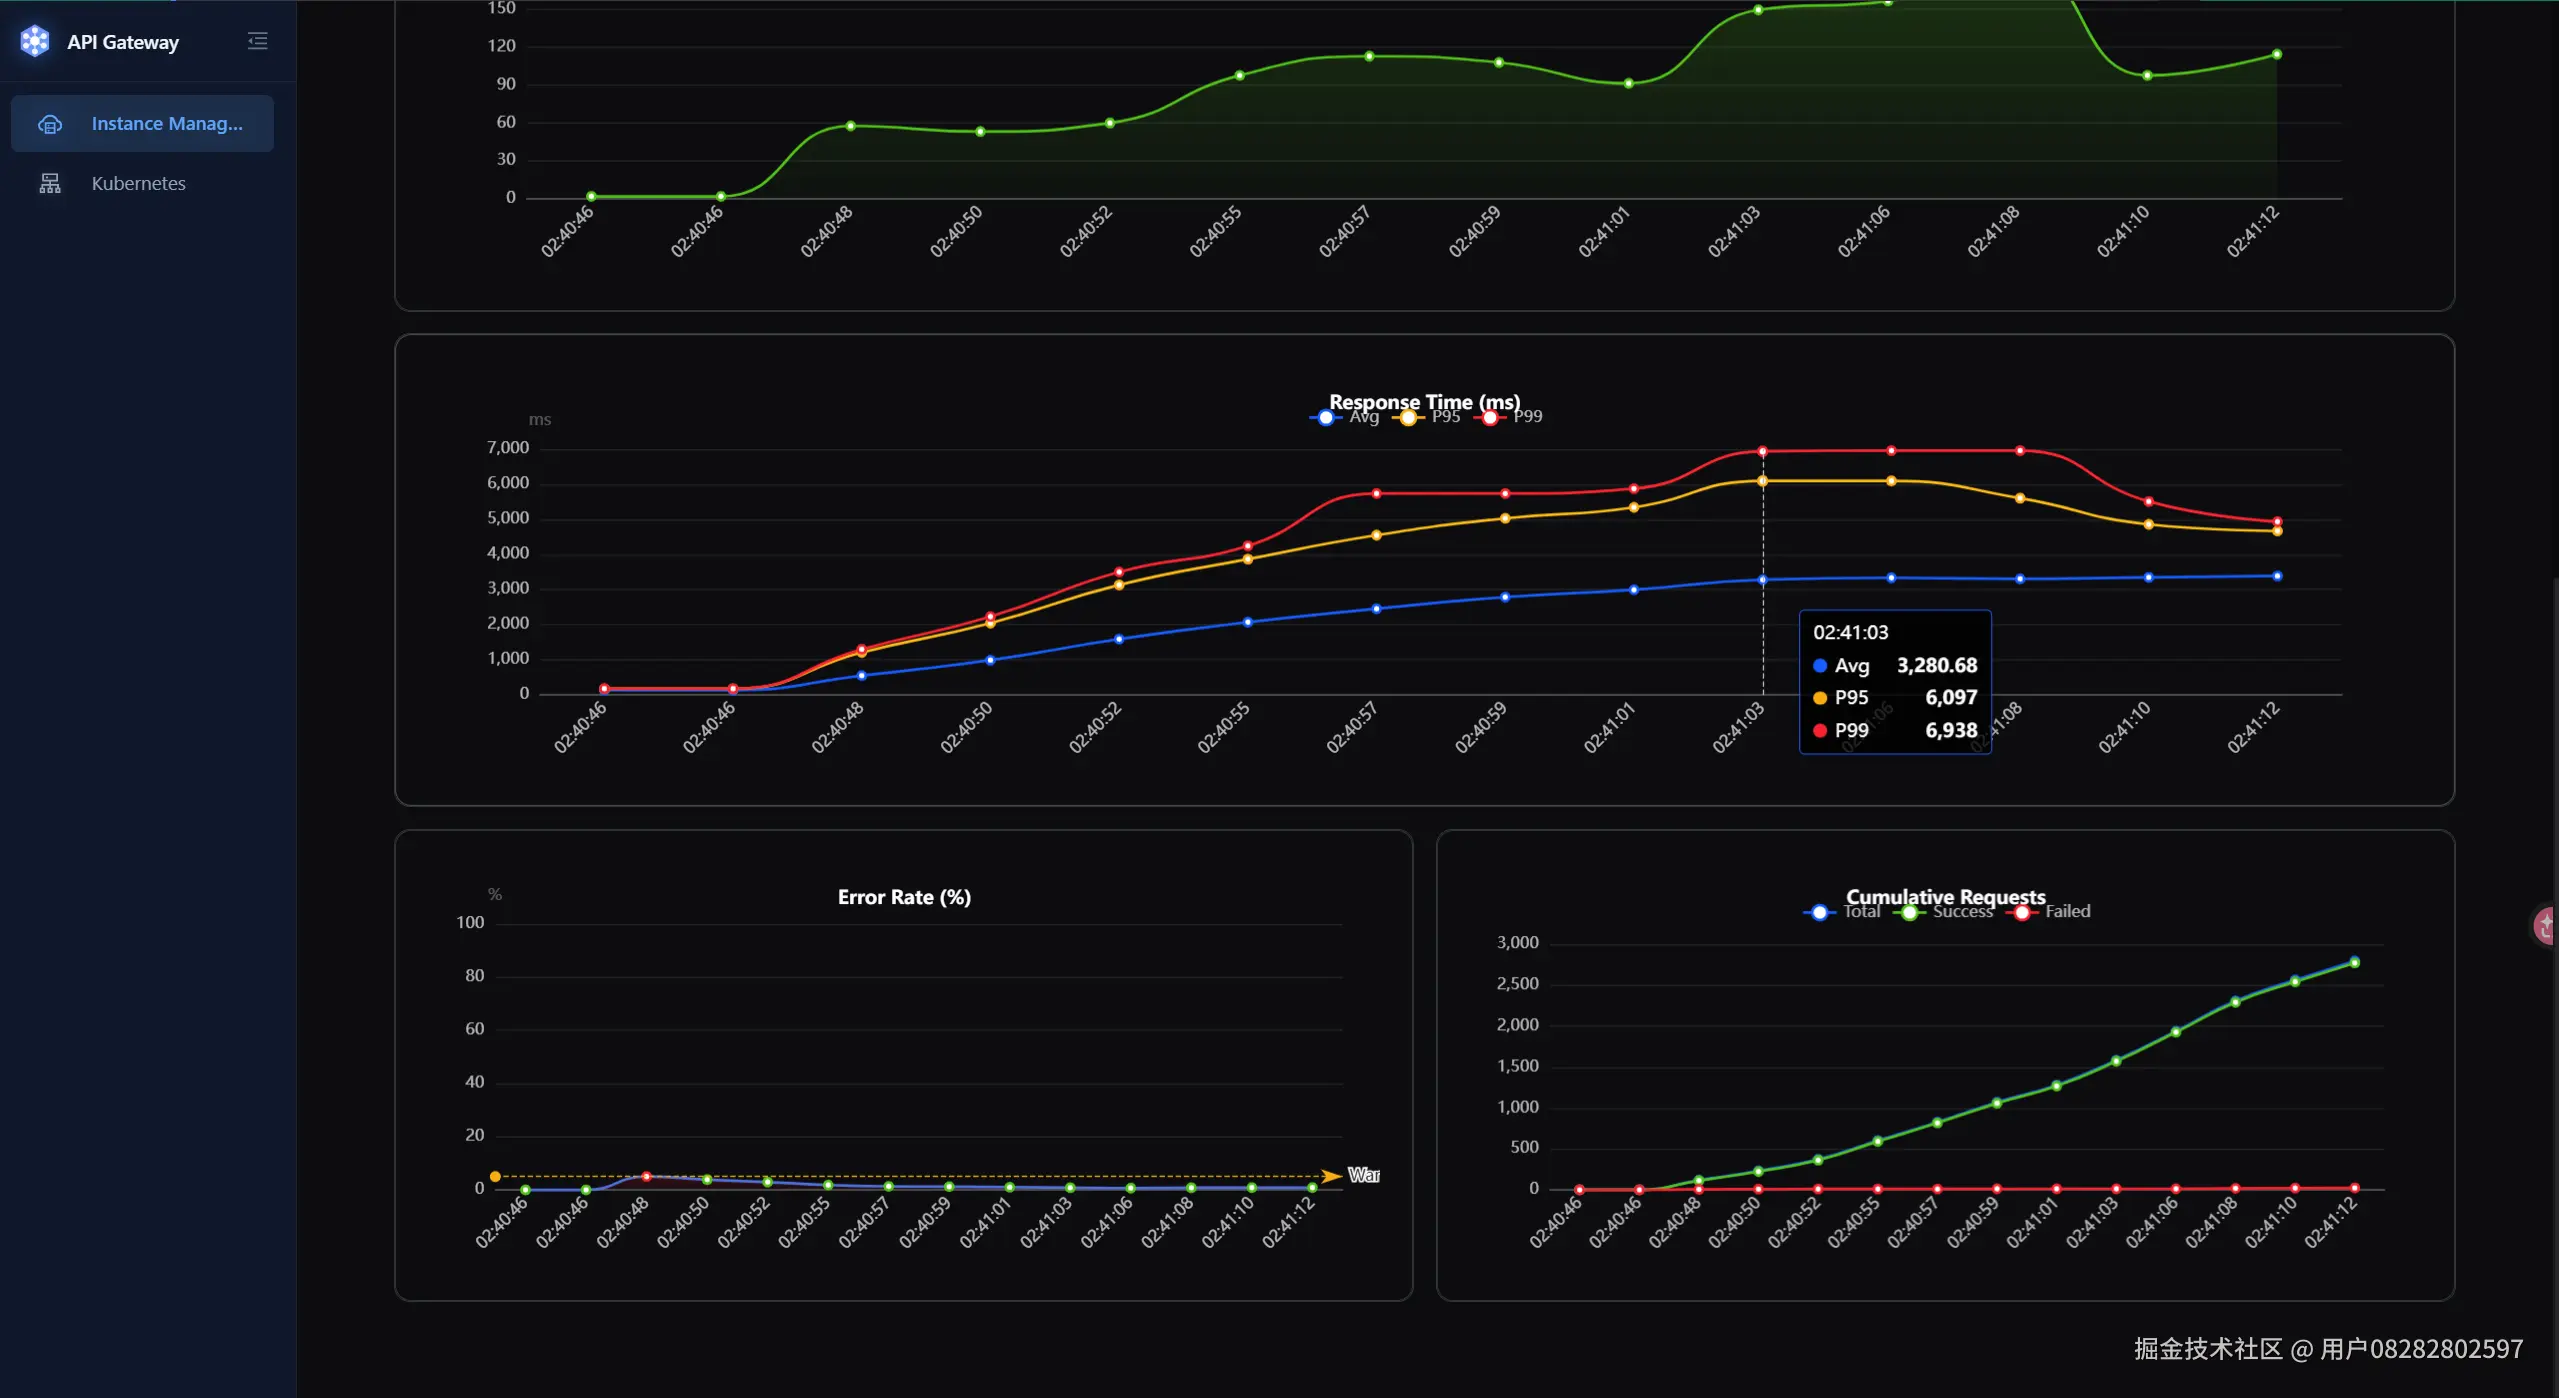Viewport: 2559px width, 1398px height.
Task: Click the P99 point at 02:40:57 in Response Time
Action: tap(1377, 494)
